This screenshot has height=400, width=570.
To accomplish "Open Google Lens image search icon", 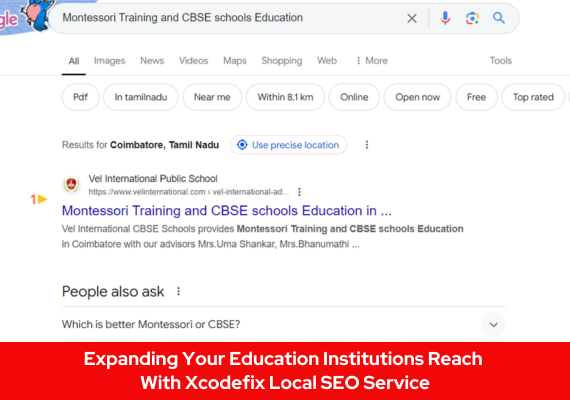I will tap(472, 18).
